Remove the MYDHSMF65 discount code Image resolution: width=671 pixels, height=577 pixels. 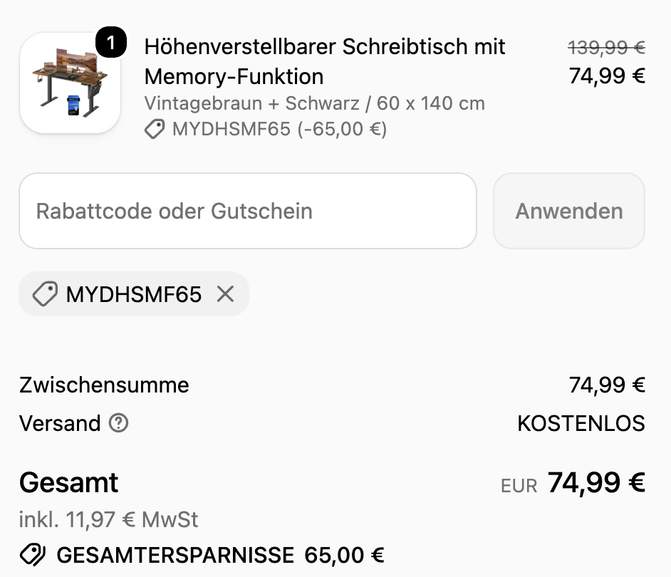(x=225, y=294)
